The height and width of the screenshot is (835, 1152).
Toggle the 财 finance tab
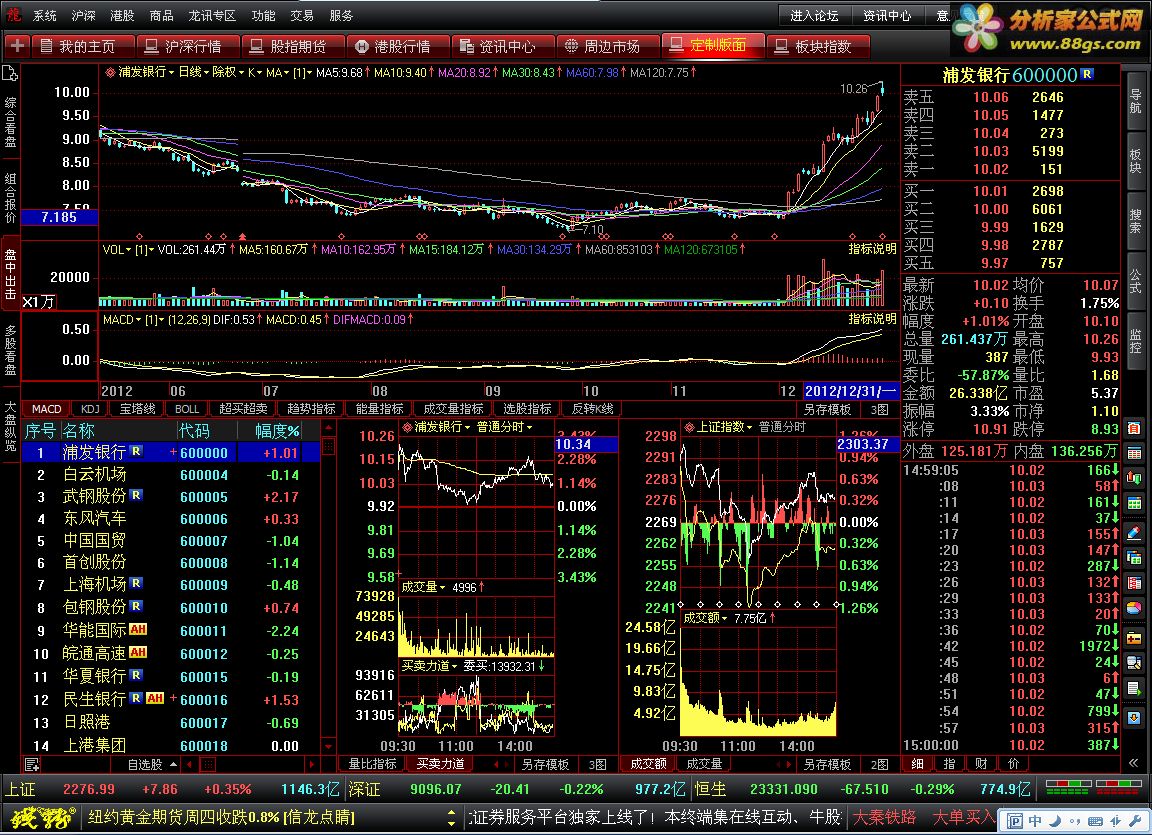click(981, 764)
